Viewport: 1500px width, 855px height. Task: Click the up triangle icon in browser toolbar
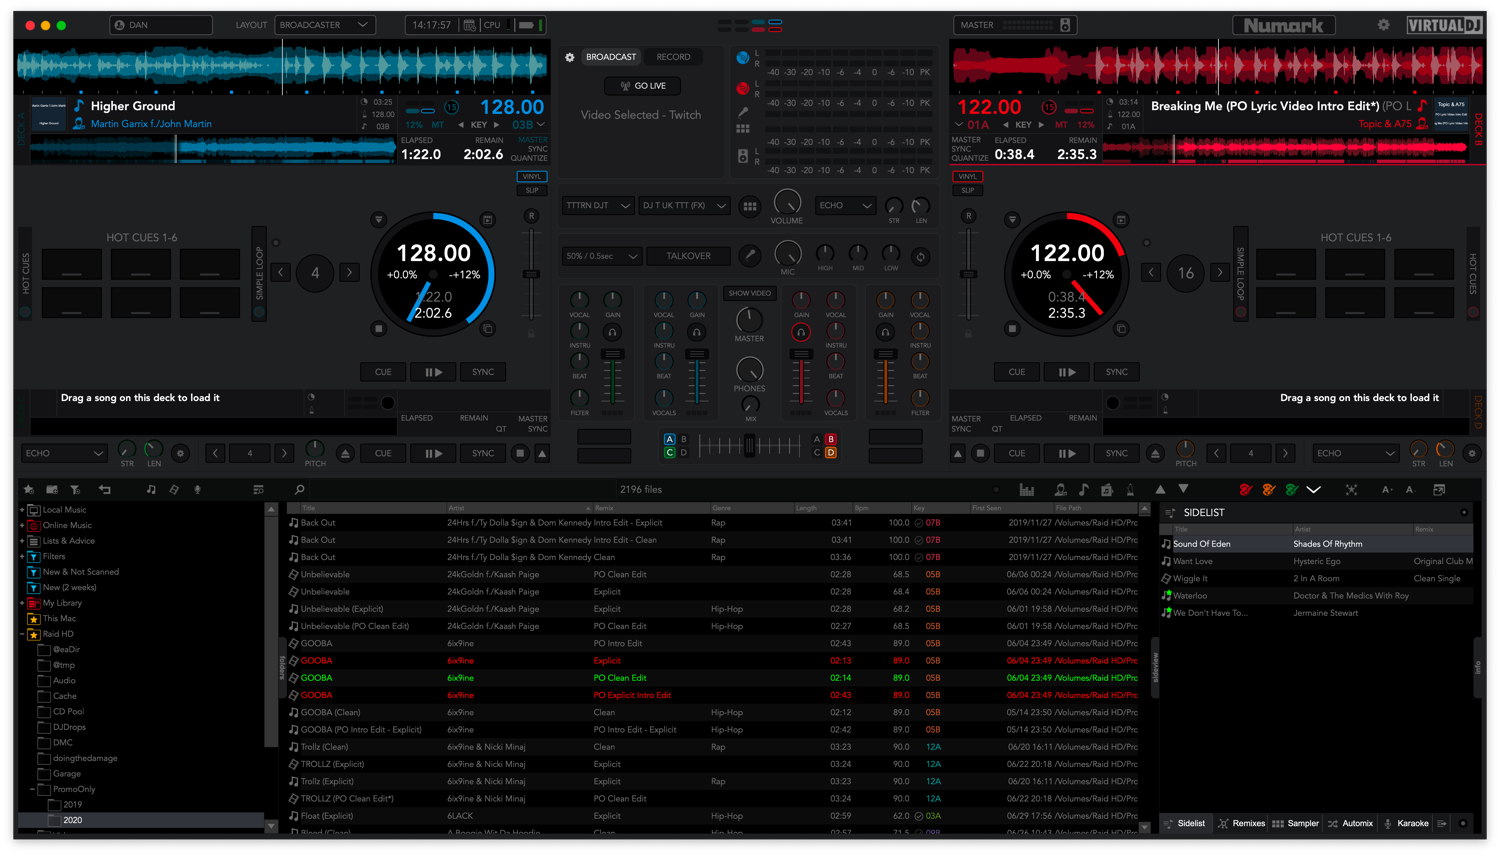(x=1160, y=490)
